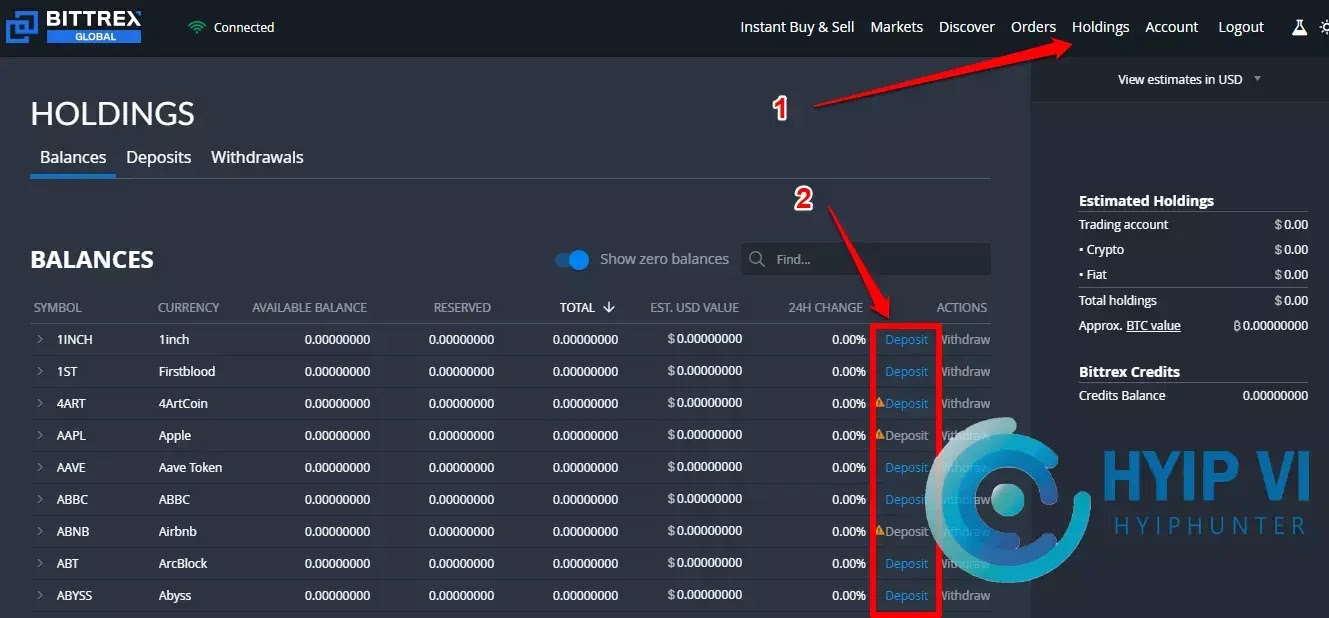The height and width of the screenshot is (618, 1329).
Task: Click the sort arrow next to TOTAL column
Action: [609, 307]
